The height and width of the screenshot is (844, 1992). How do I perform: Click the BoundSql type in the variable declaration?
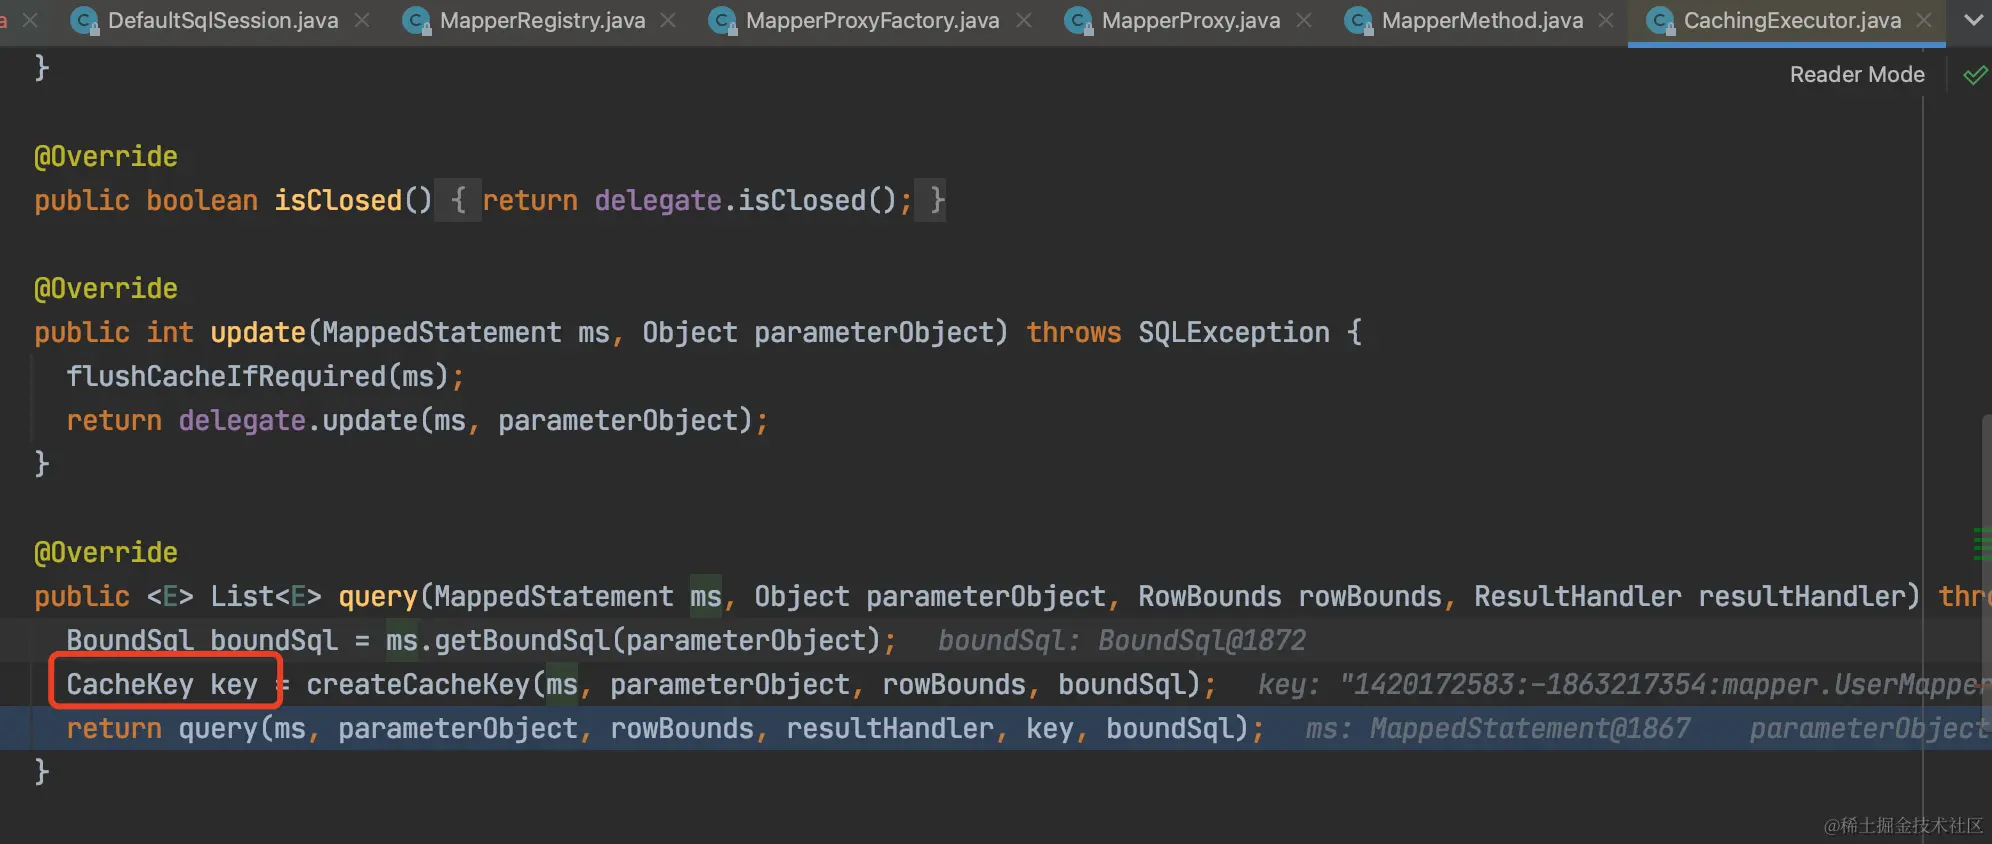130,640
